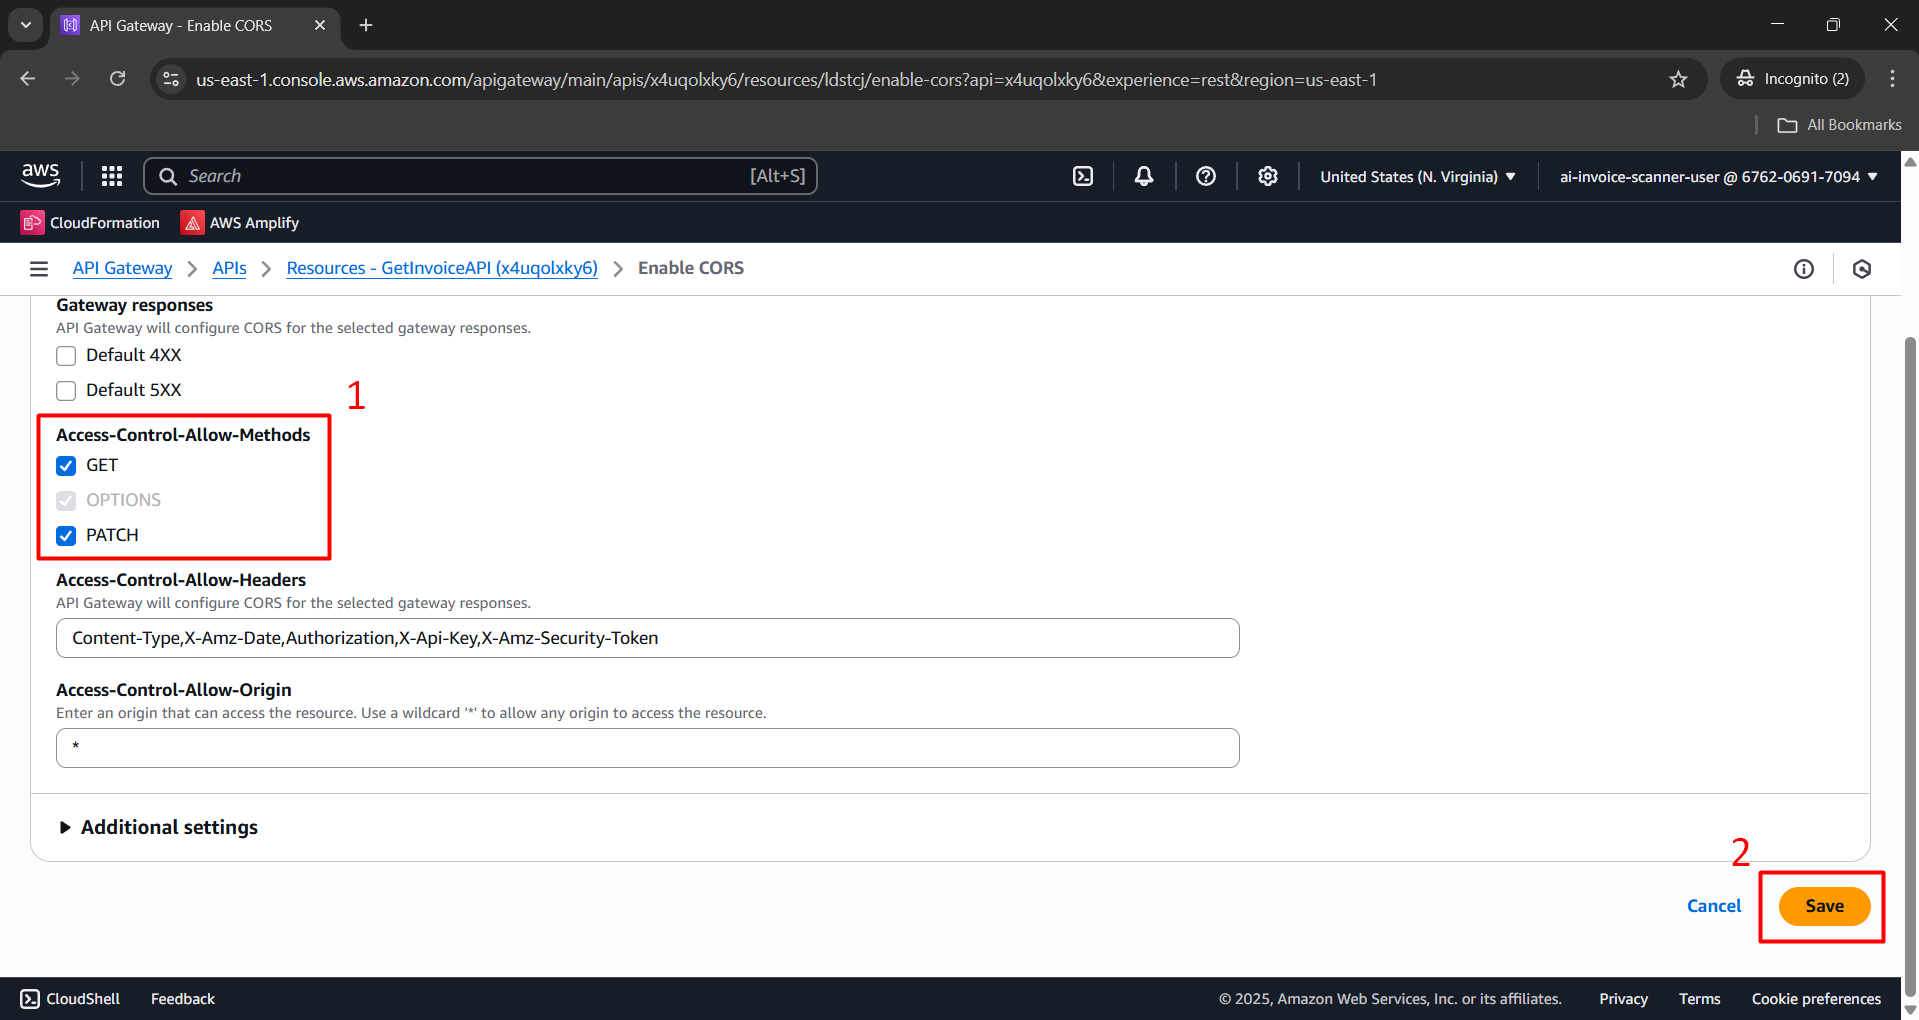The height and width of the screenshot is (1020, 1919).
Task: Enable the Default 4XX checkbox
Action: pyautogui.click(x=66, y=356)
